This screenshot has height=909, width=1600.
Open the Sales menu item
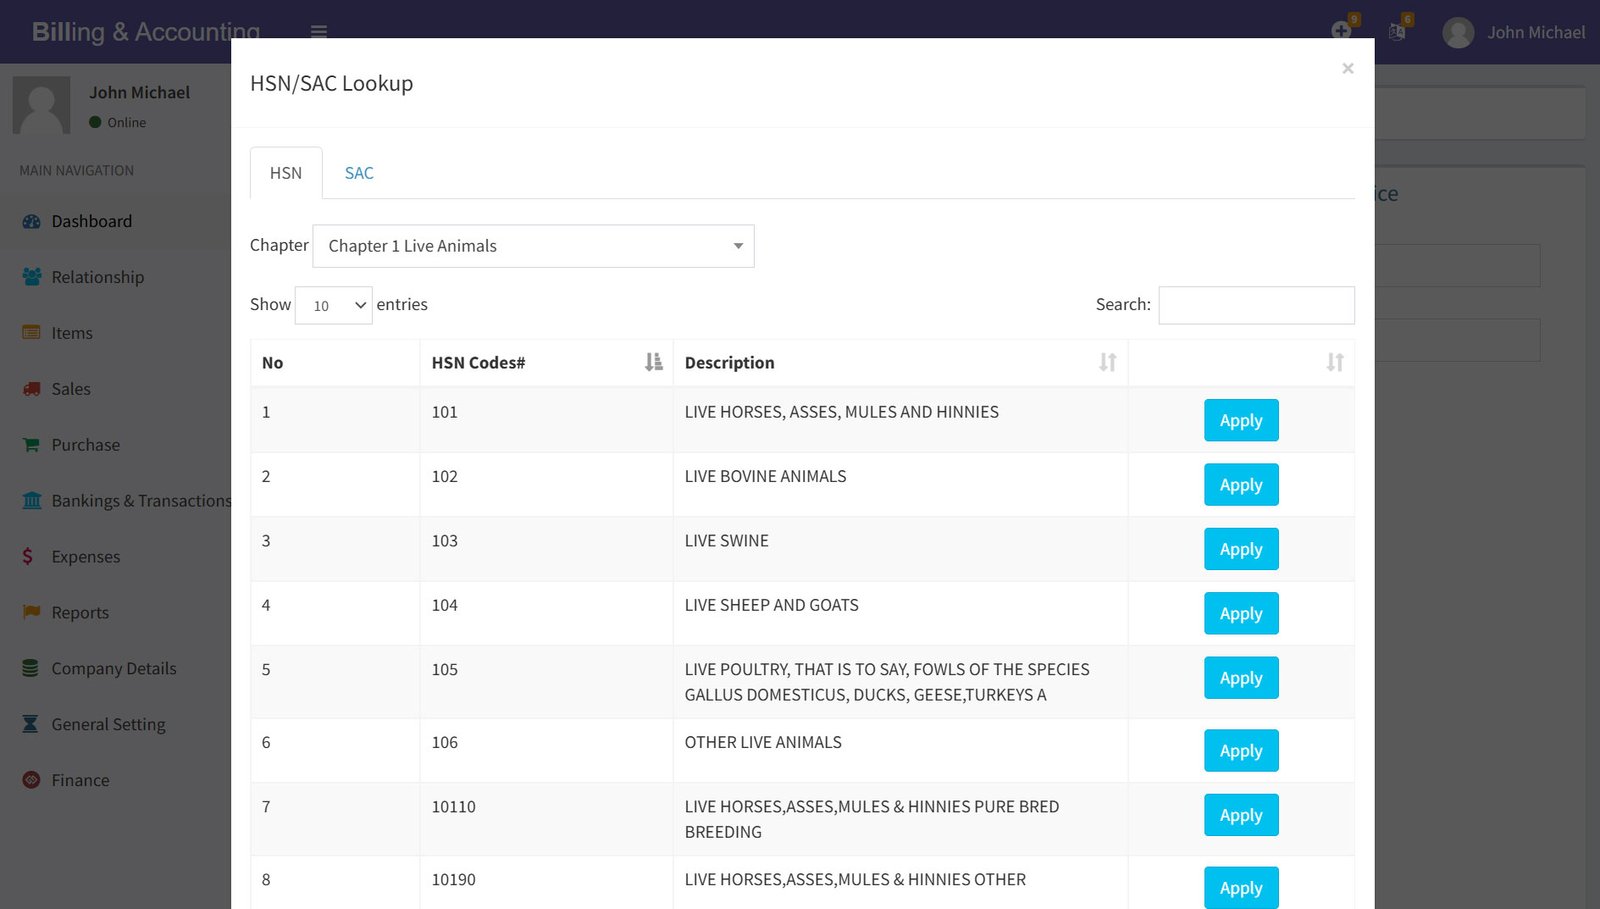[x=116, y=389]
